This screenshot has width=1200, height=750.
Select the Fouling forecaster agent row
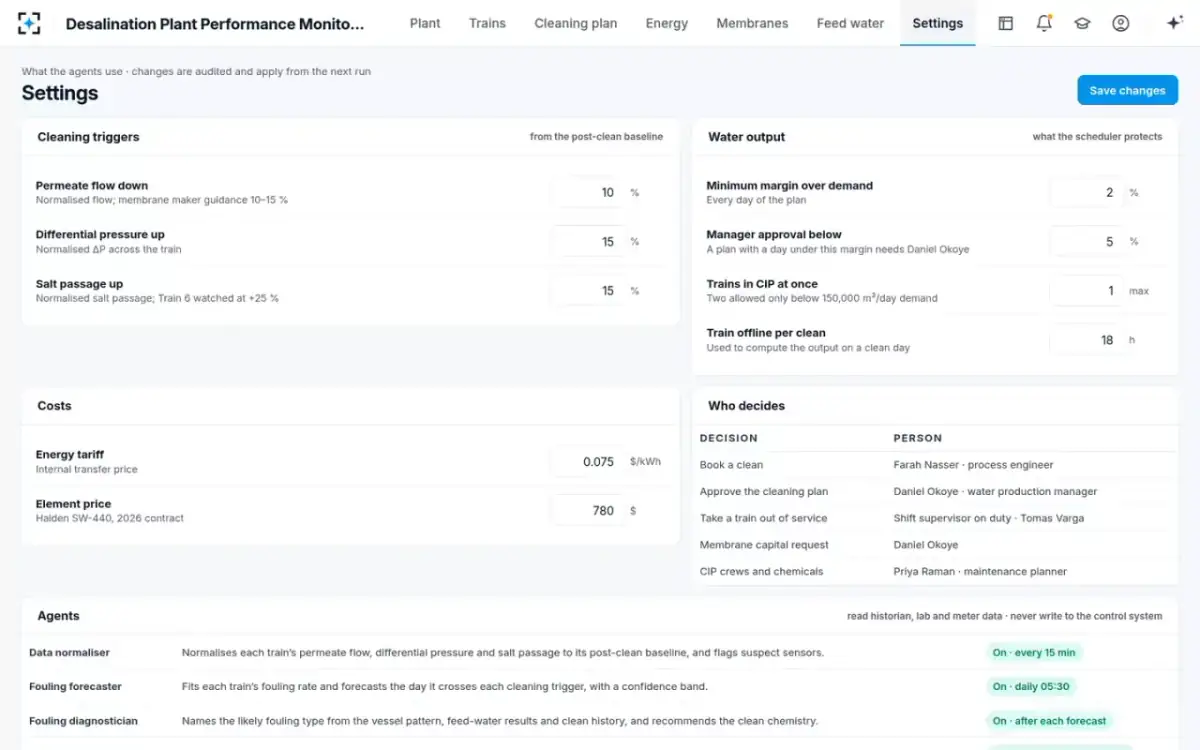pos(600,687)
